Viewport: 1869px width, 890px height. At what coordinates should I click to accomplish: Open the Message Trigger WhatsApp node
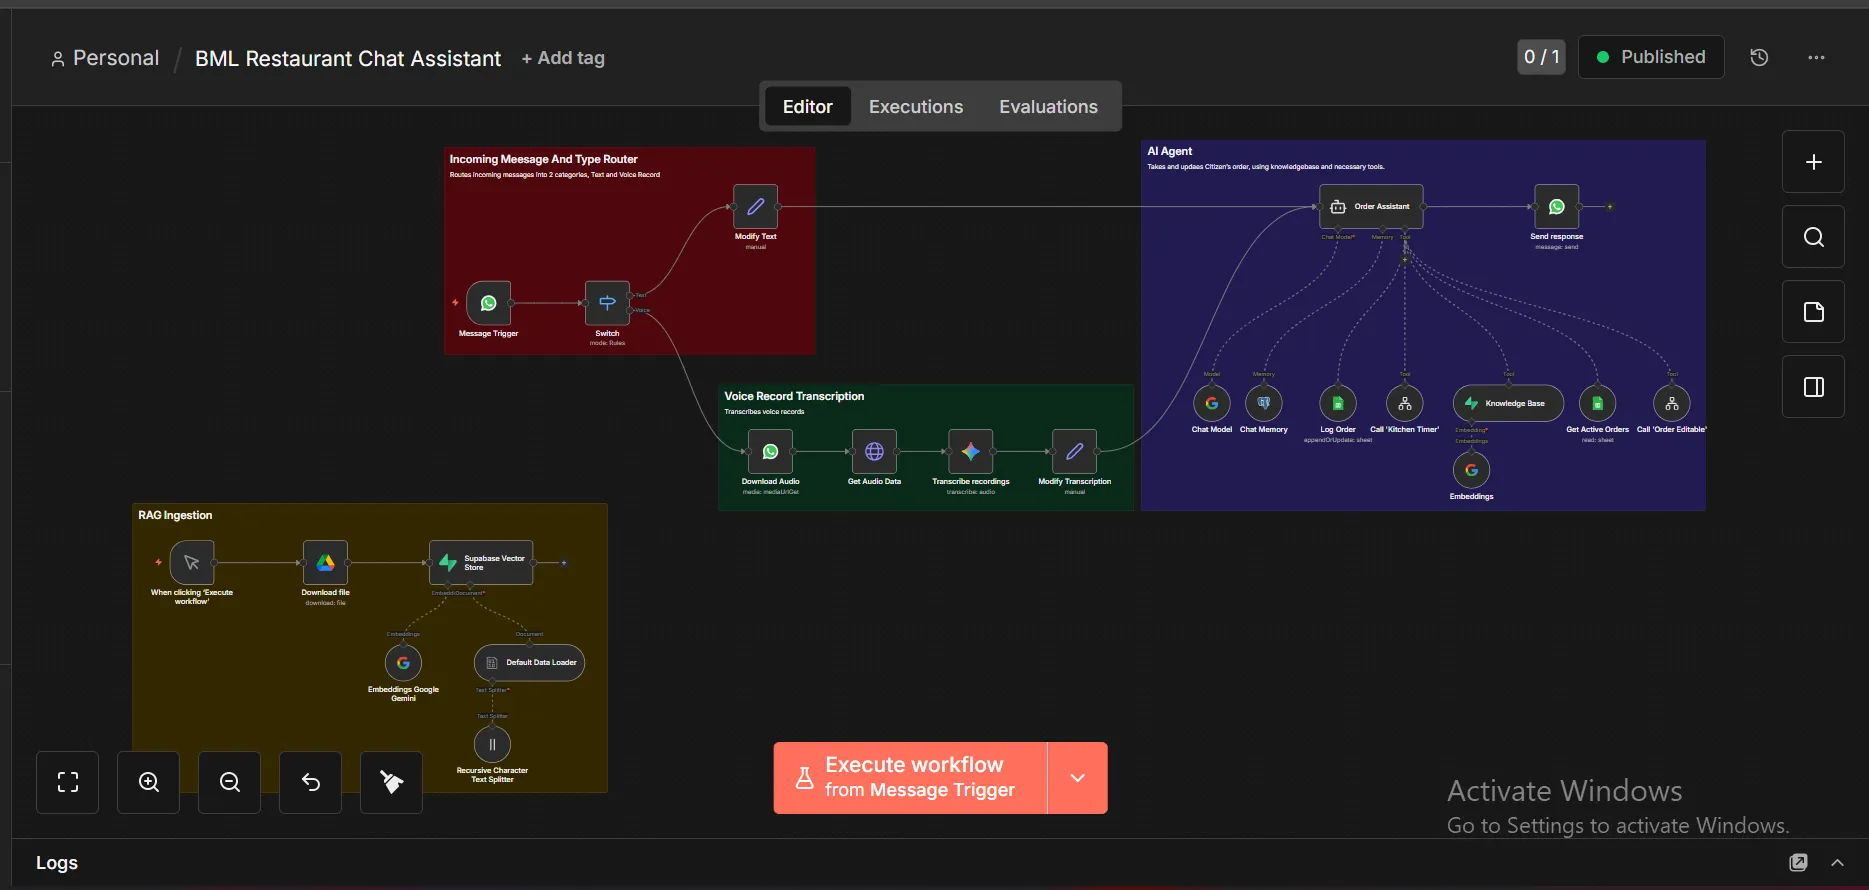click(x=488, y=303)
